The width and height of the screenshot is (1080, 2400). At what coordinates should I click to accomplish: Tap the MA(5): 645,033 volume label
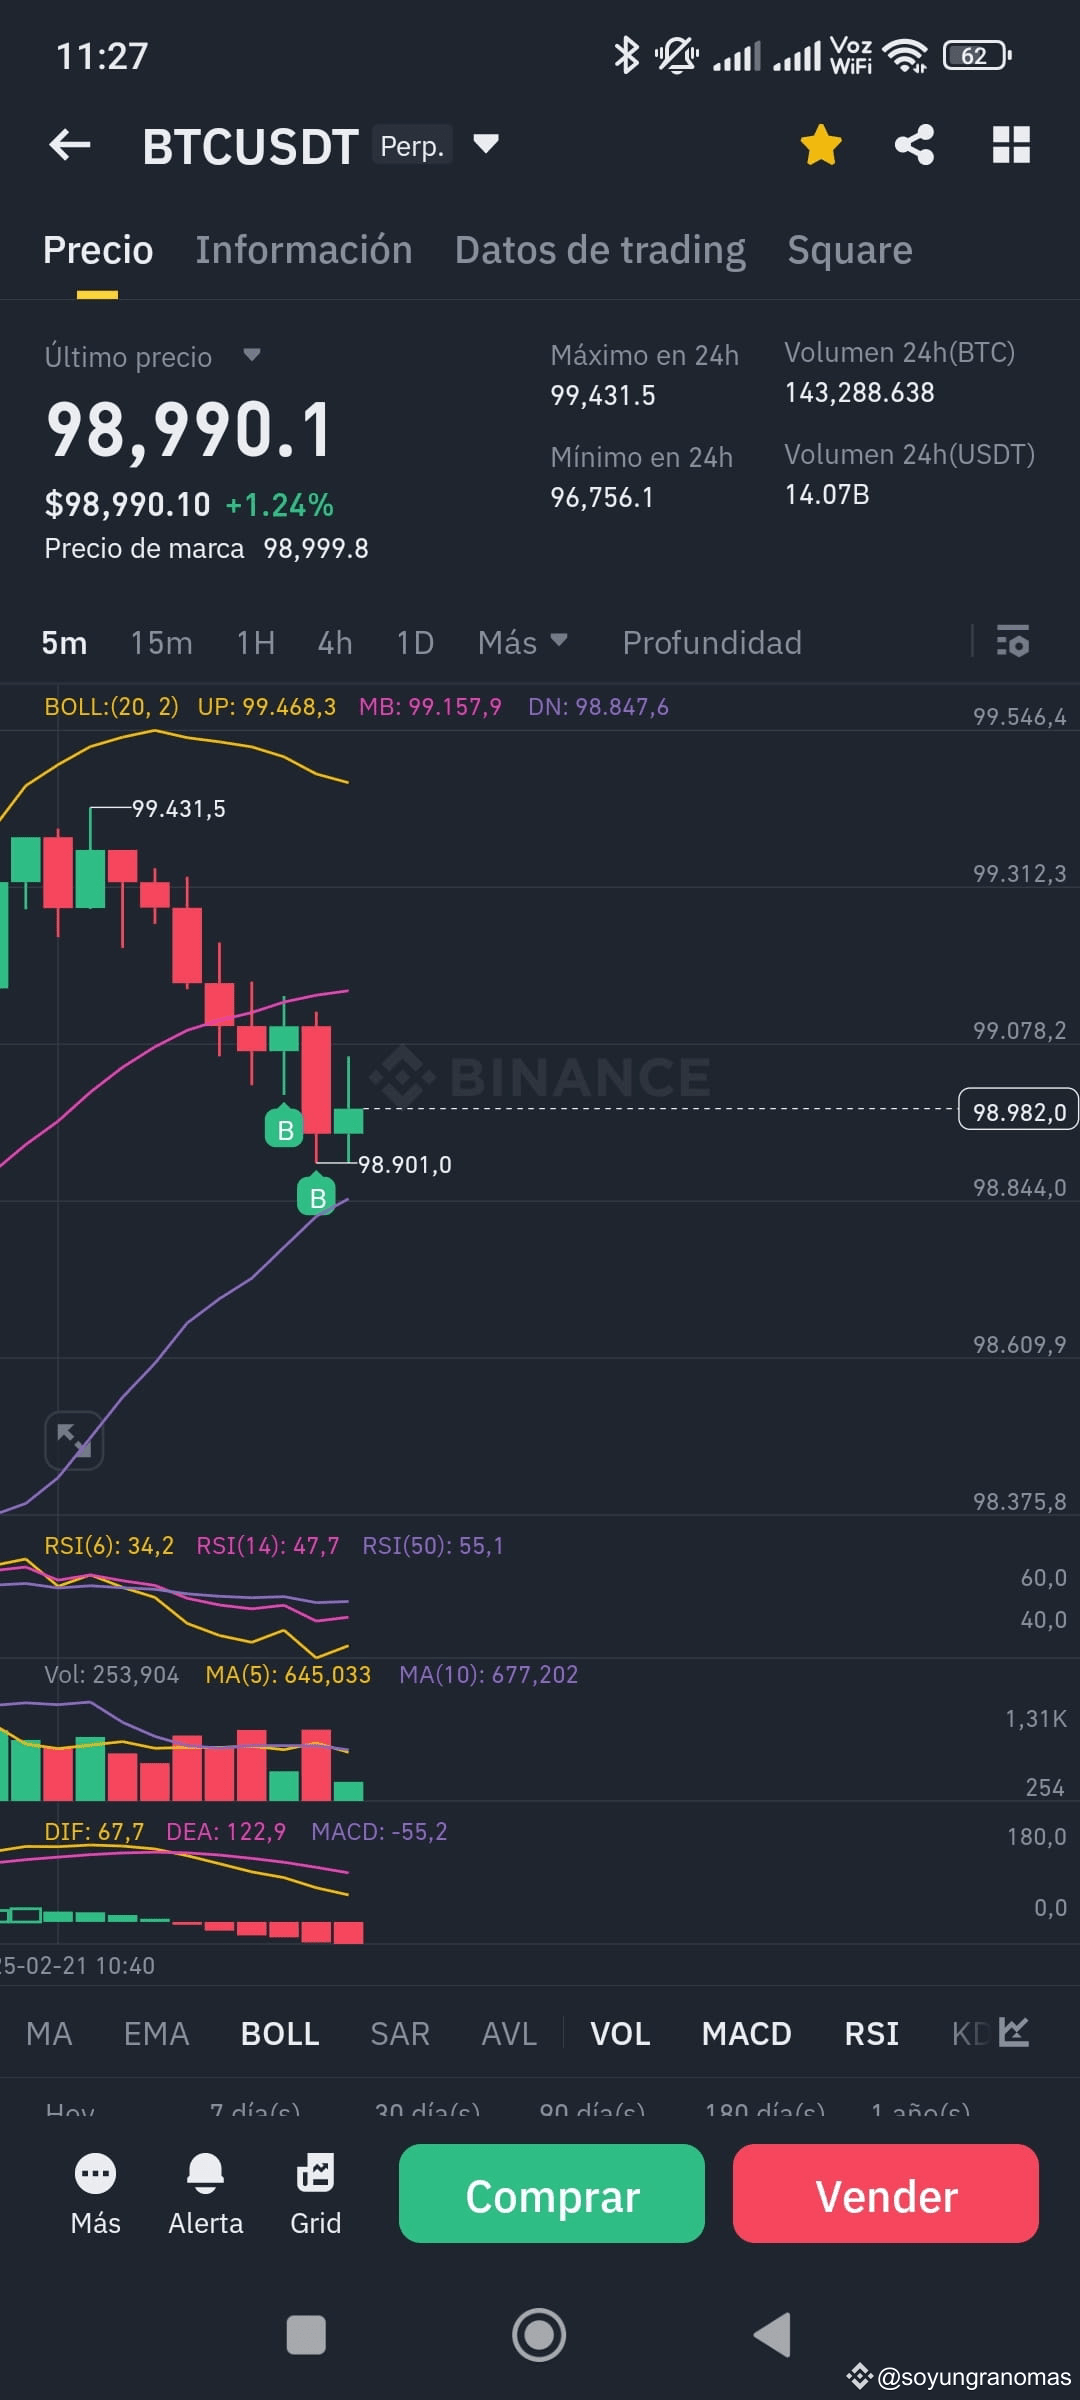click(x=288, y=1675)
